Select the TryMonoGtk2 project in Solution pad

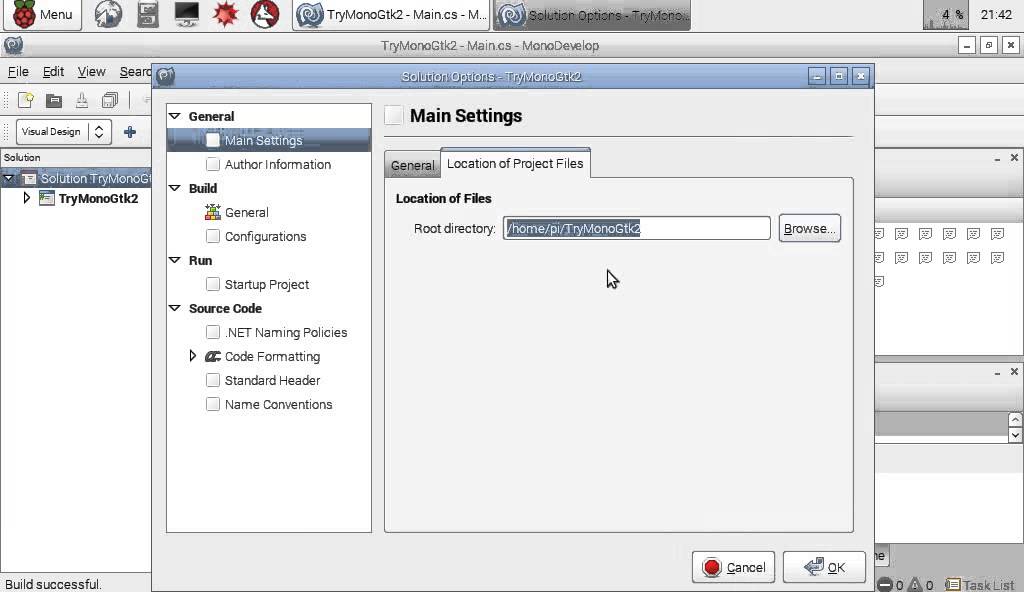point(98,199)
